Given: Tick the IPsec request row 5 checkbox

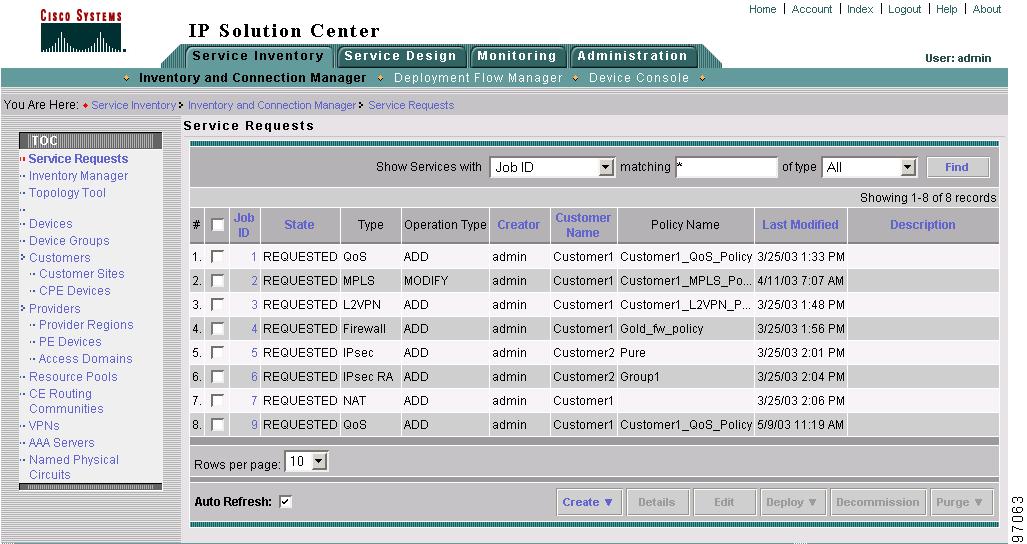Looking at the screenshot, I should 217,353.
